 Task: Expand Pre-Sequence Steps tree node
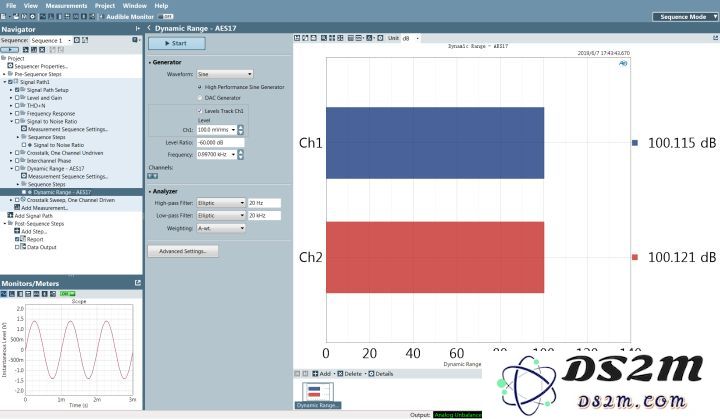(x=5, y=74)
